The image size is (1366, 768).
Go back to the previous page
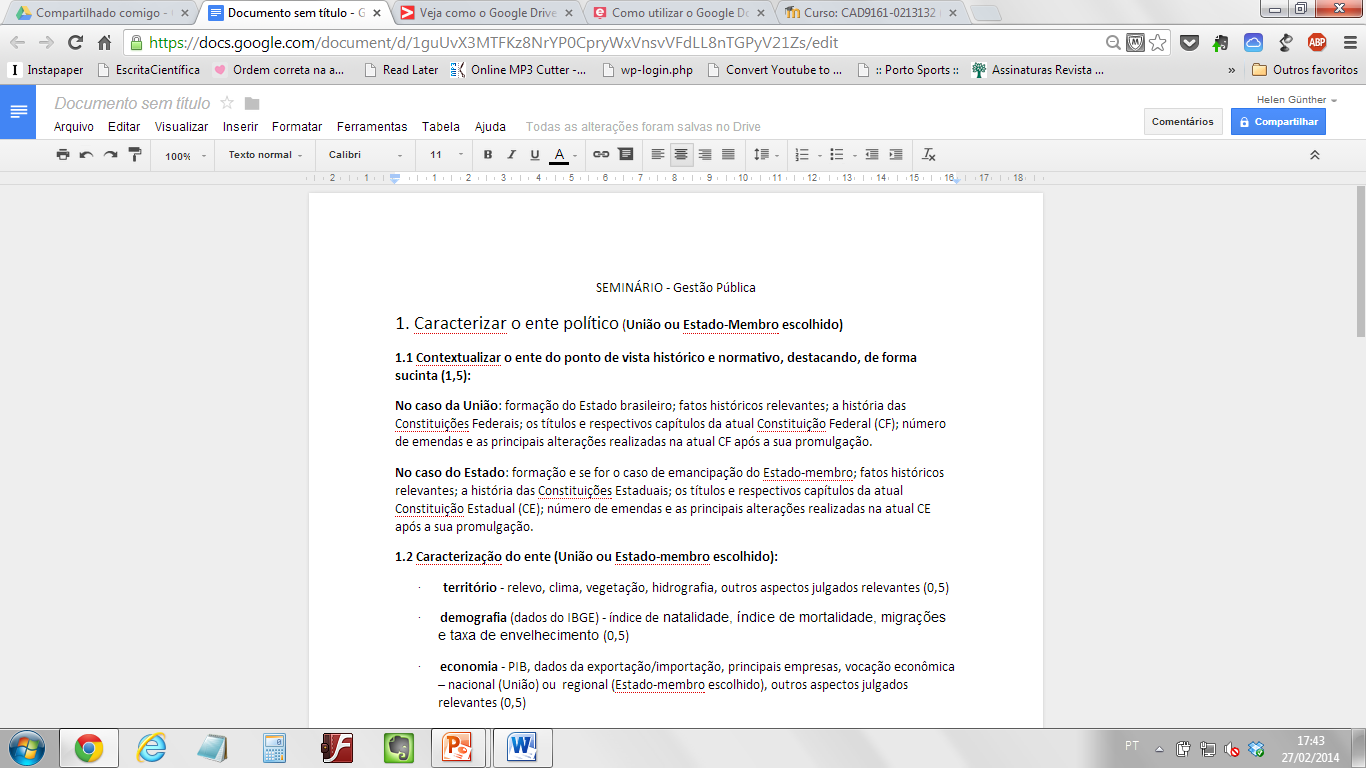[x=18, y=42]
